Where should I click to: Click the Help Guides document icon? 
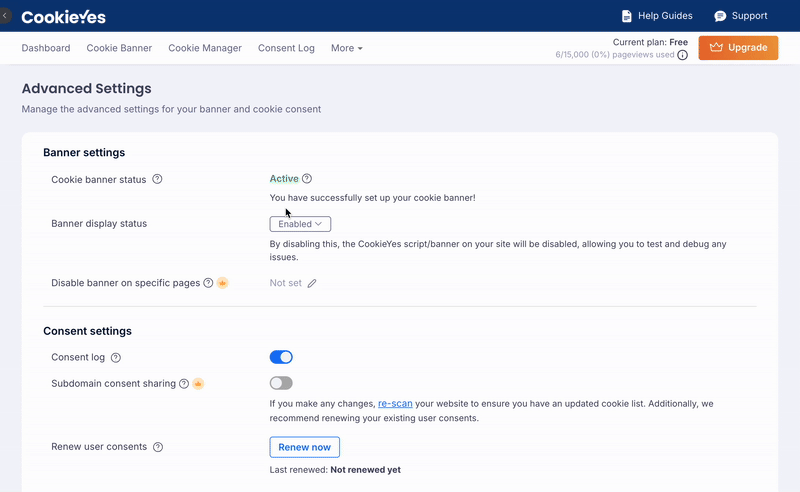pos(627,16)
